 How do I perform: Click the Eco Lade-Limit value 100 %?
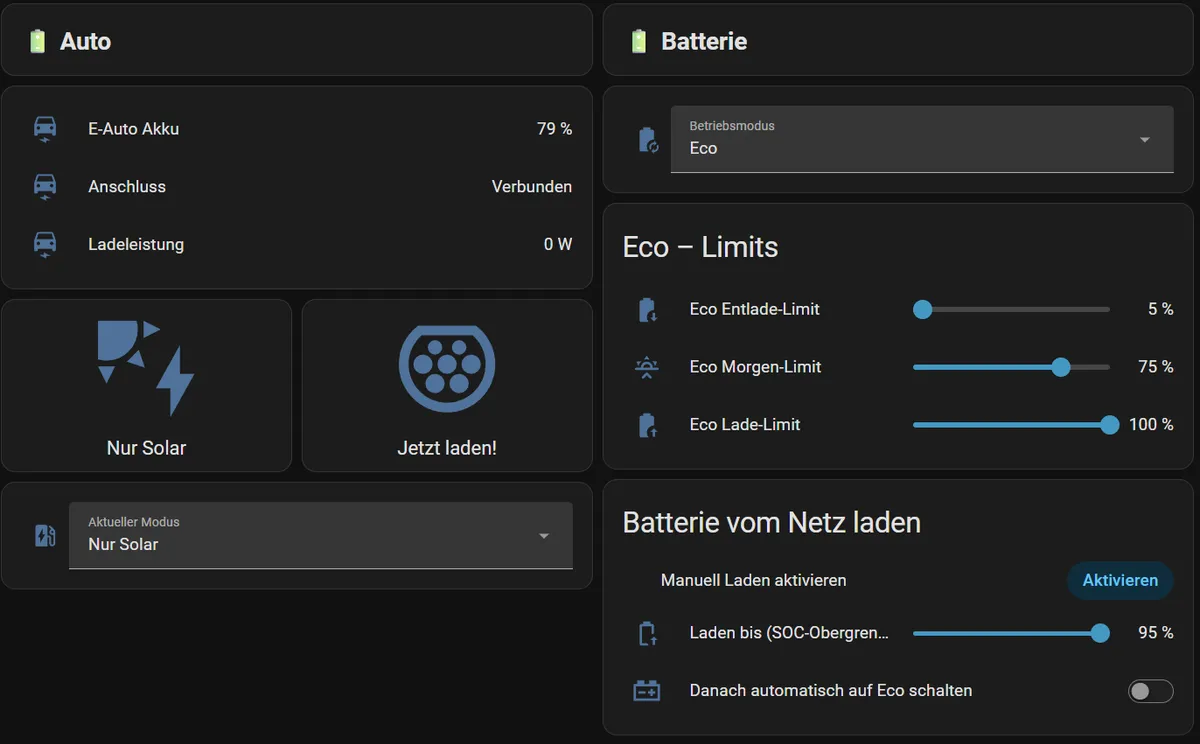coord(1151,425)
